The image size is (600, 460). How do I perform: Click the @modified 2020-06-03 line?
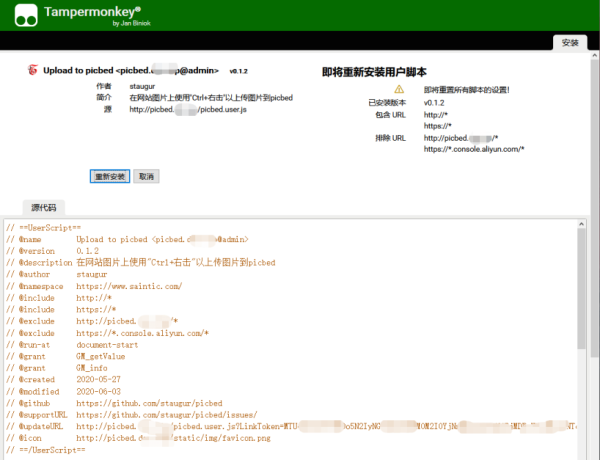(x=63, y=391)
